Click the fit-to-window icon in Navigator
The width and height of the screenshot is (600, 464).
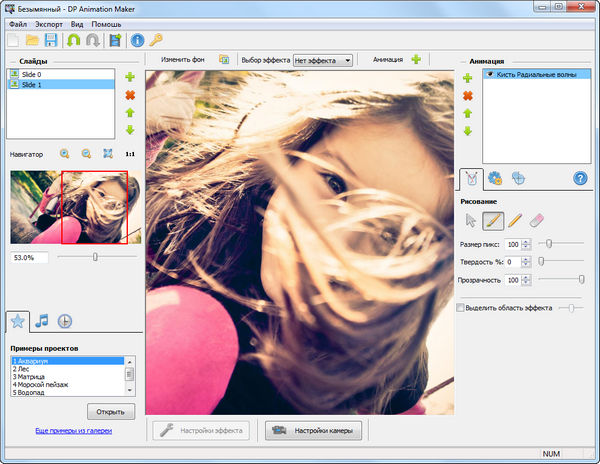107,154
